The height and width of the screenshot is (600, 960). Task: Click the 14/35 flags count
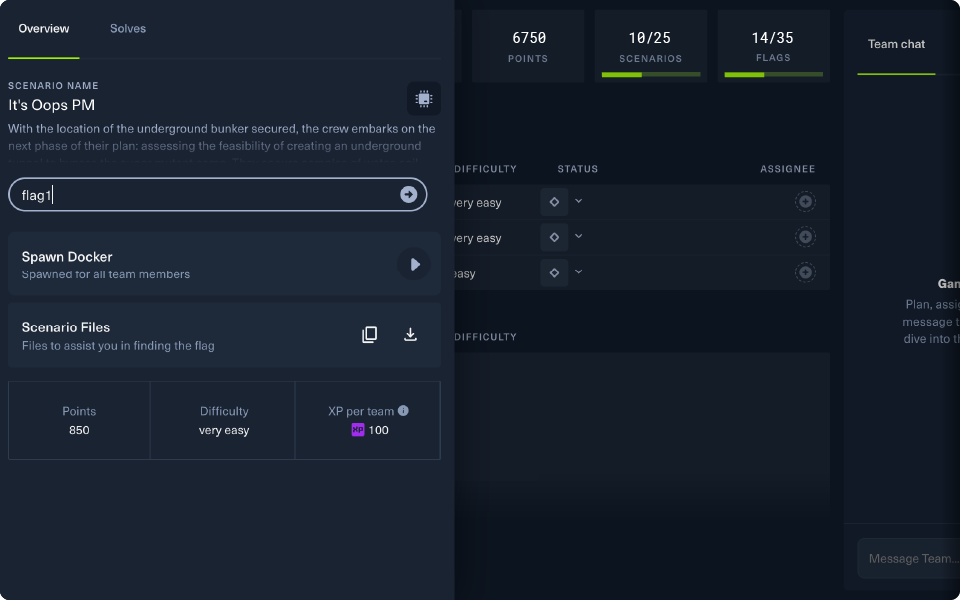click(773, 38)
